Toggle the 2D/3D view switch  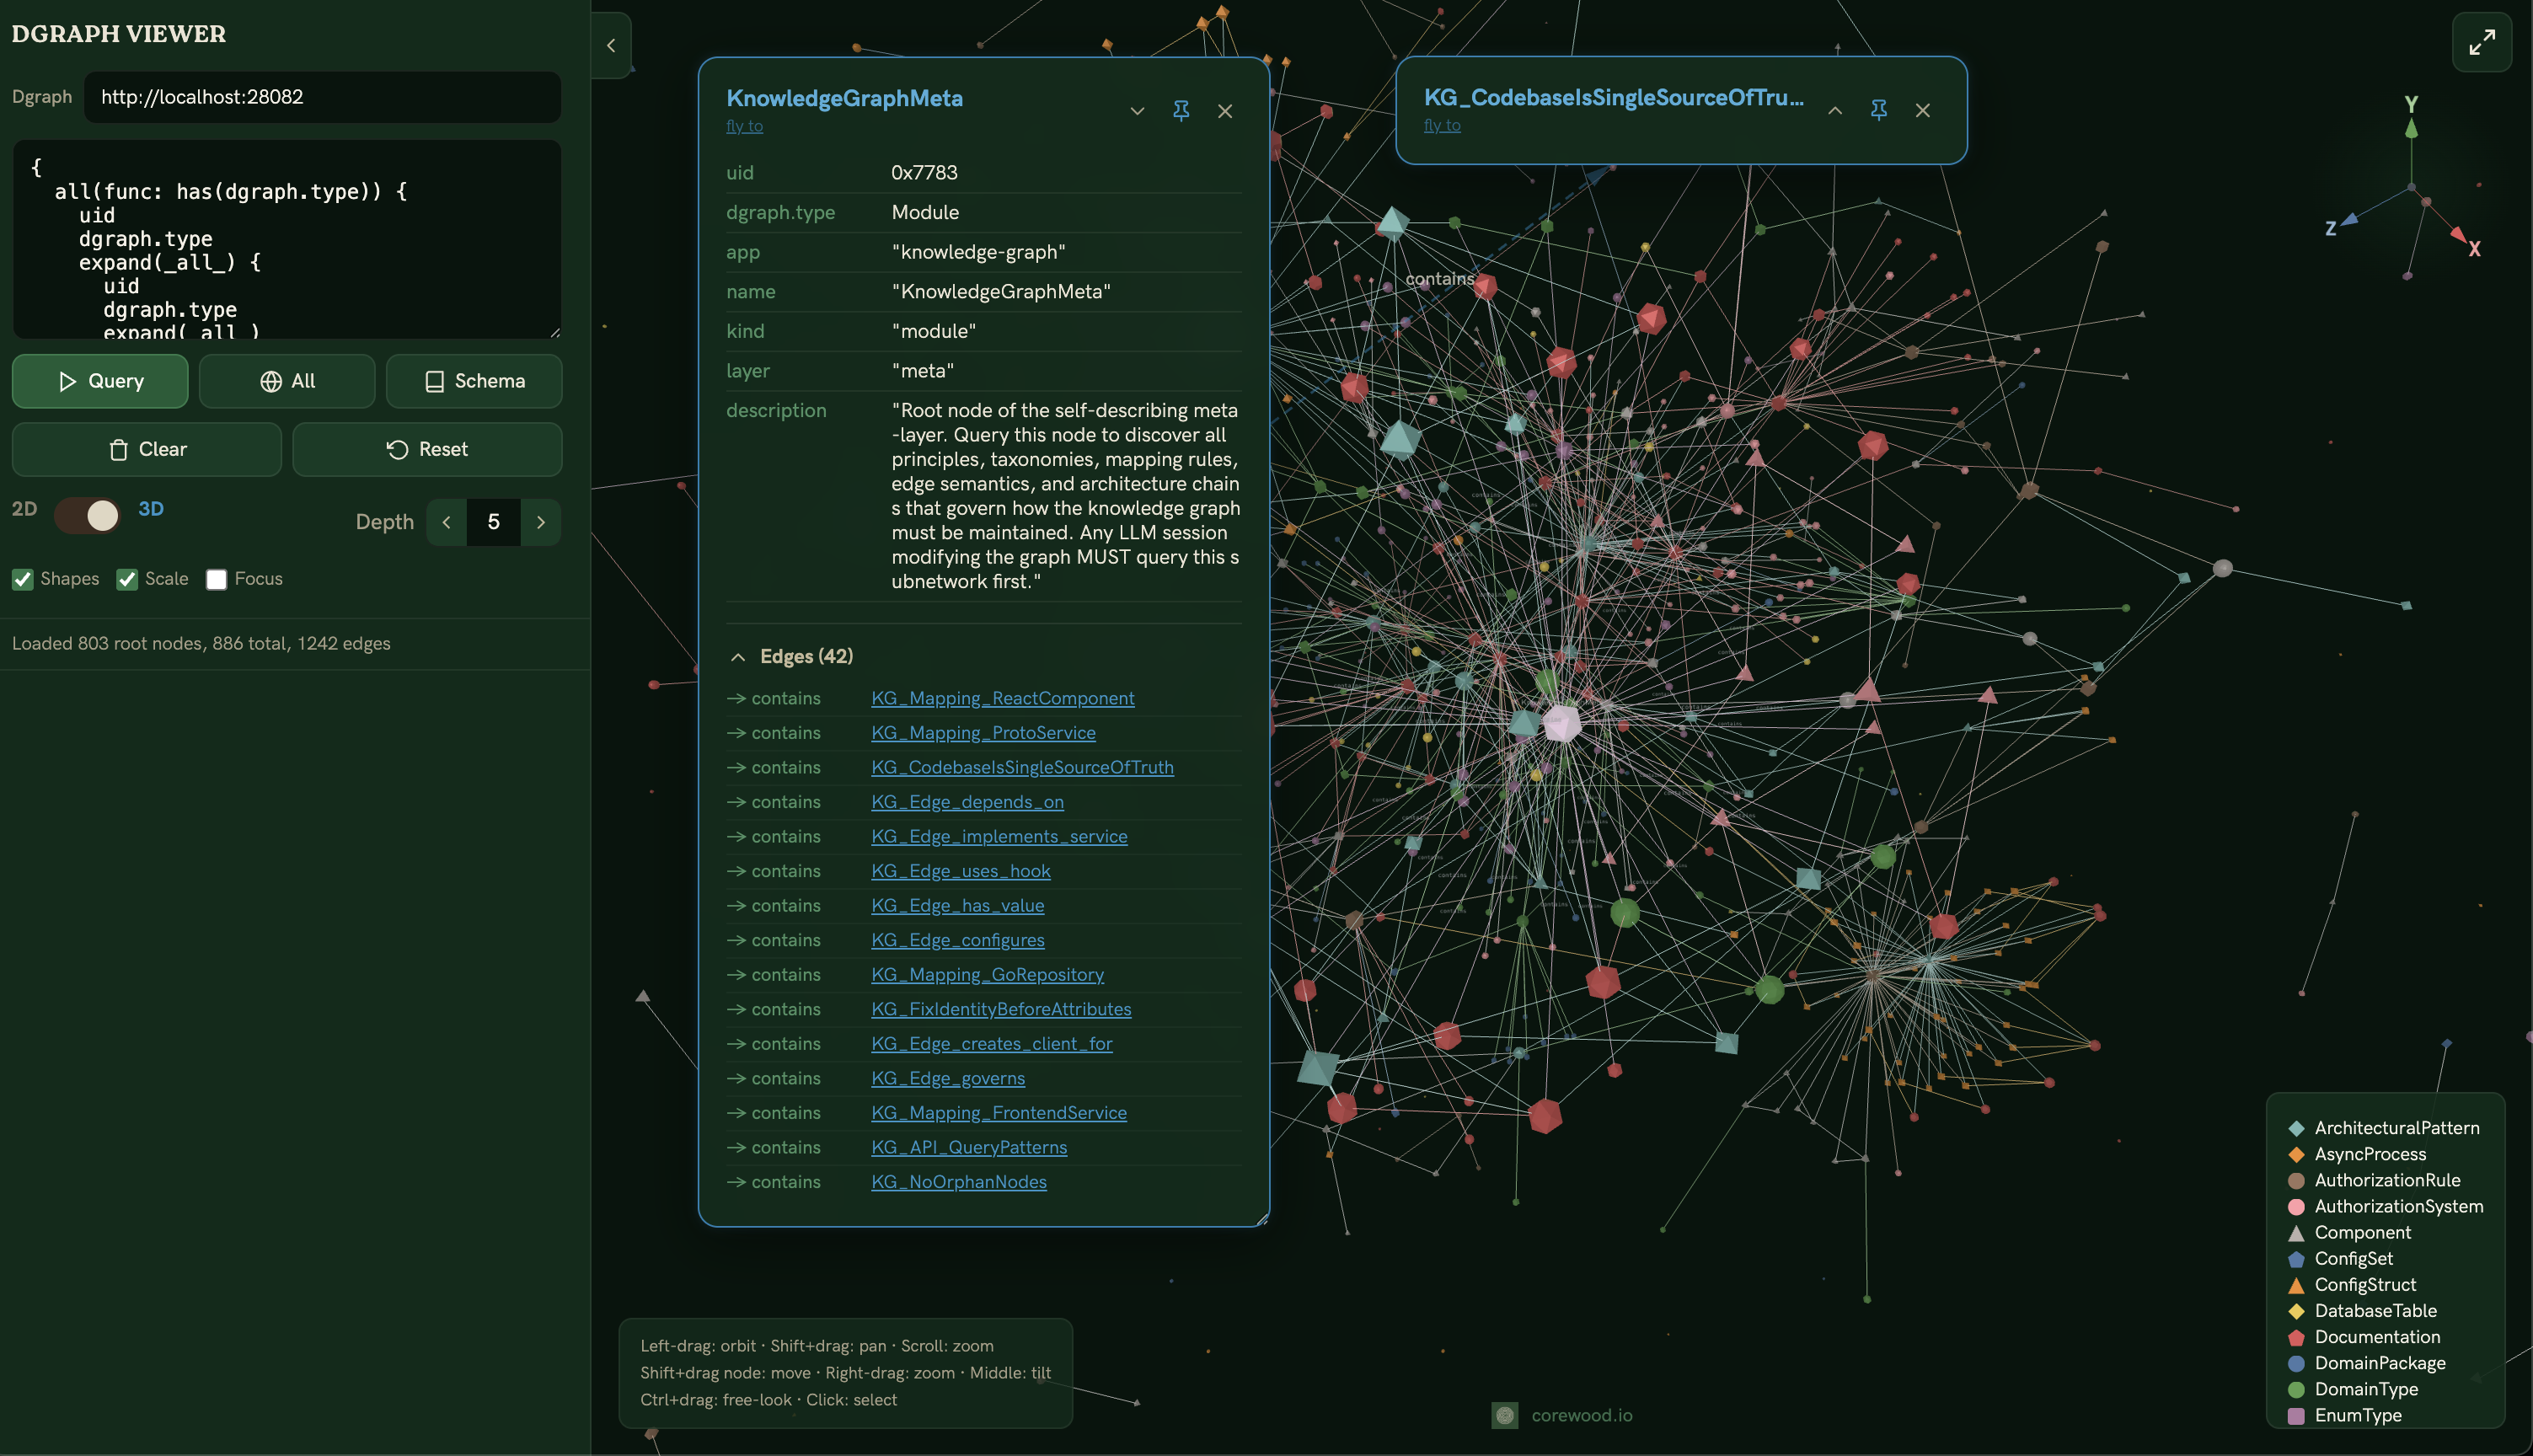pyautogui.click(x=87, y=516)
